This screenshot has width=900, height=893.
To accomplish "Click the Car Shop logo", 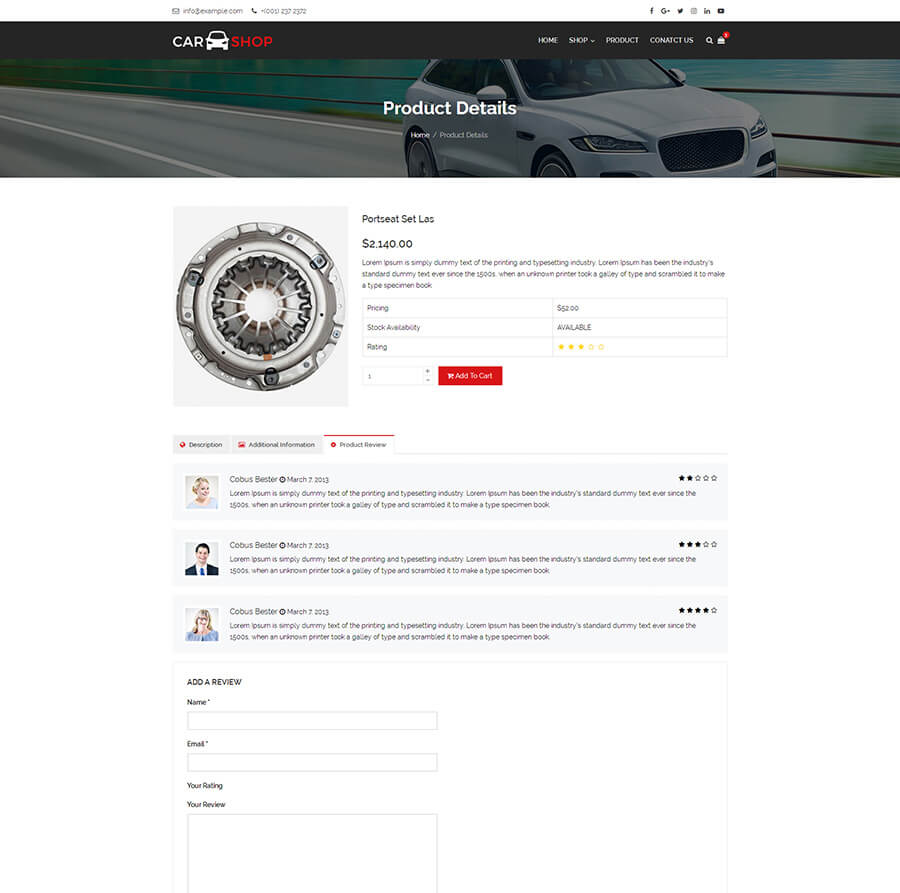I will click(222, 41).
